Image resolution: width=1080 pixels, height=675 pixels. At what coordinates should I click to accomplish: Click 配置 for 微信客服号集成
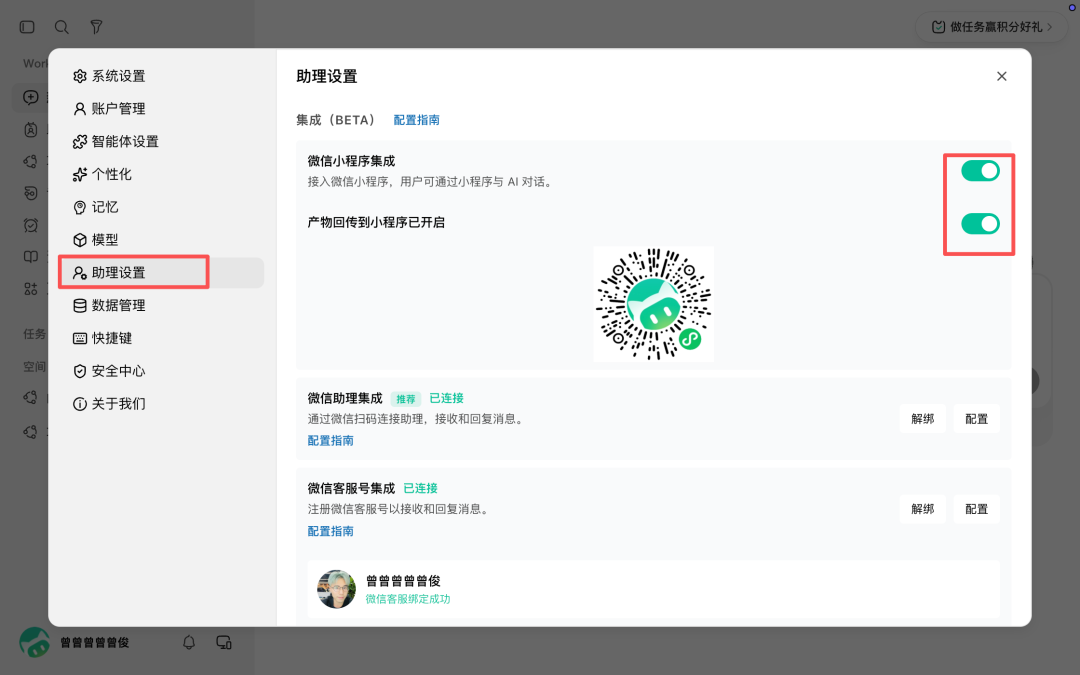976,509
